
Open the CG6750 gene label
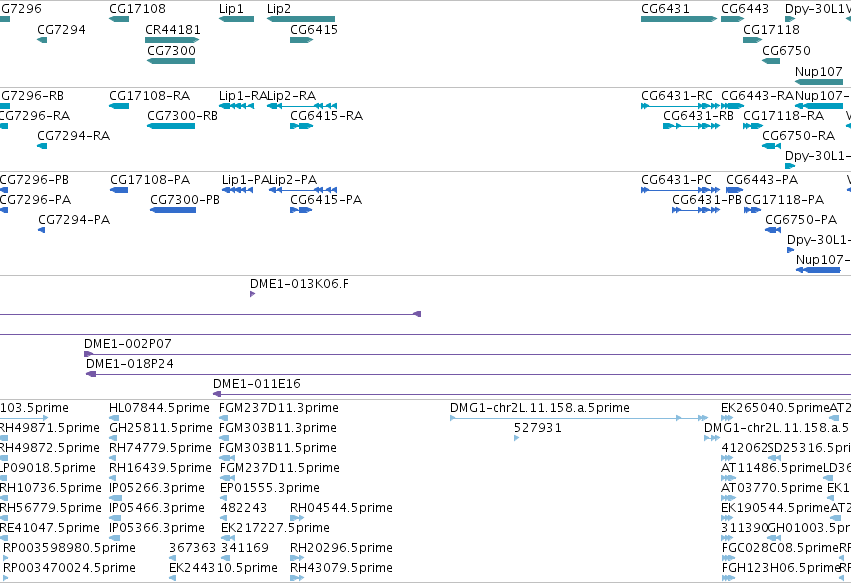coord(786,51)
